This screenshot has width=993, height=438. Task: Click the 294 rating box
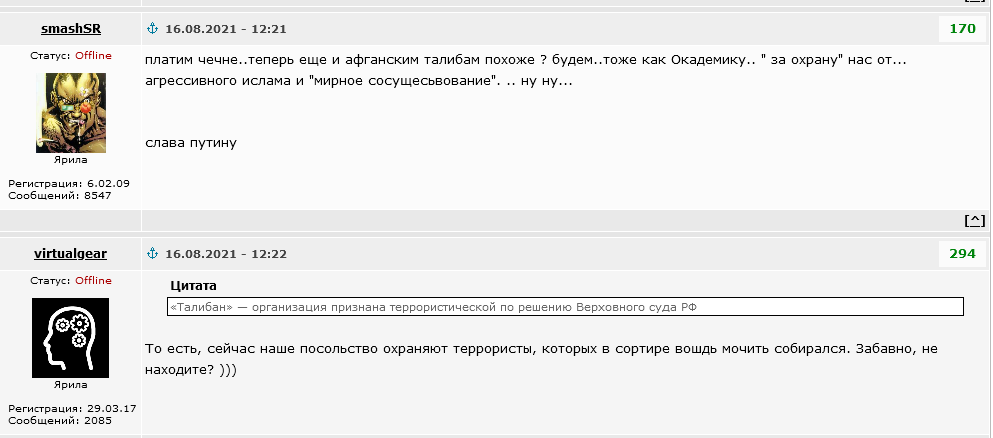tap(962, 254)
